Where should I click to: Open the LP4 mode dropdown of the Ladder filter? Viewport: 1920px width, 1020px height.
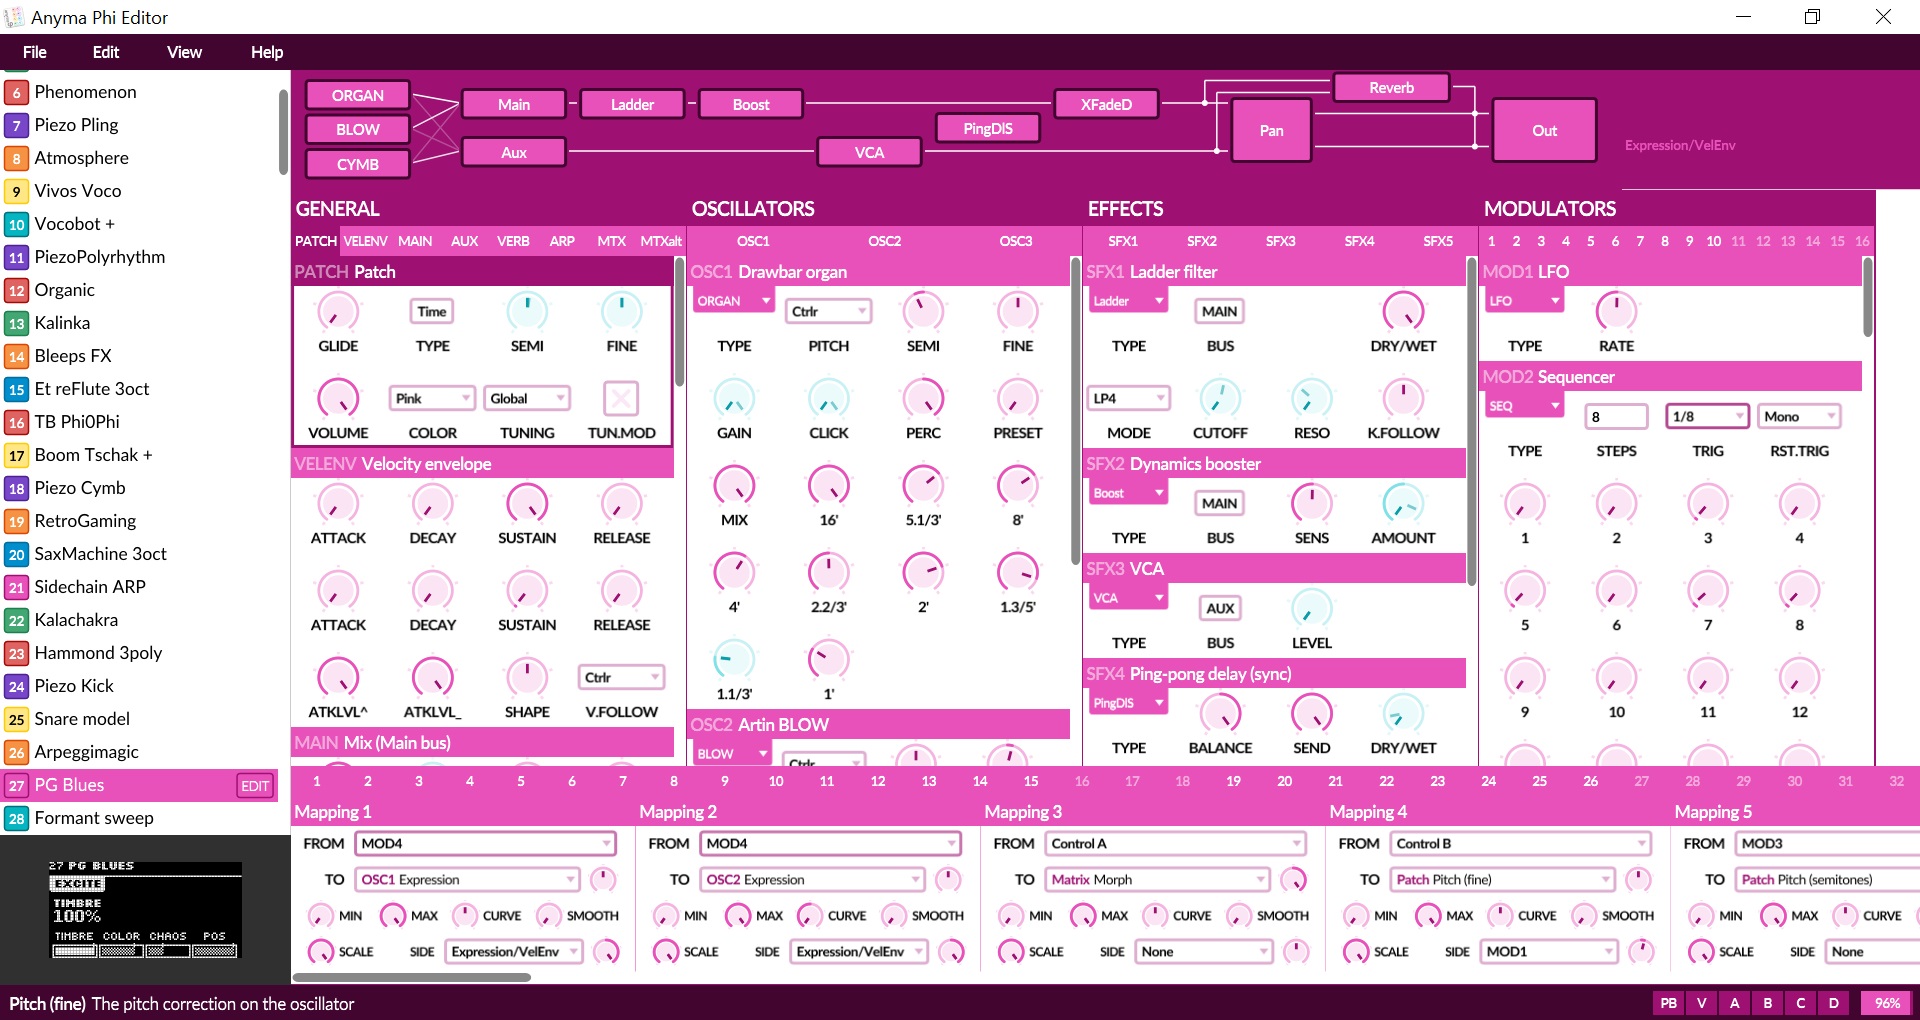[x=1128, y=397]
